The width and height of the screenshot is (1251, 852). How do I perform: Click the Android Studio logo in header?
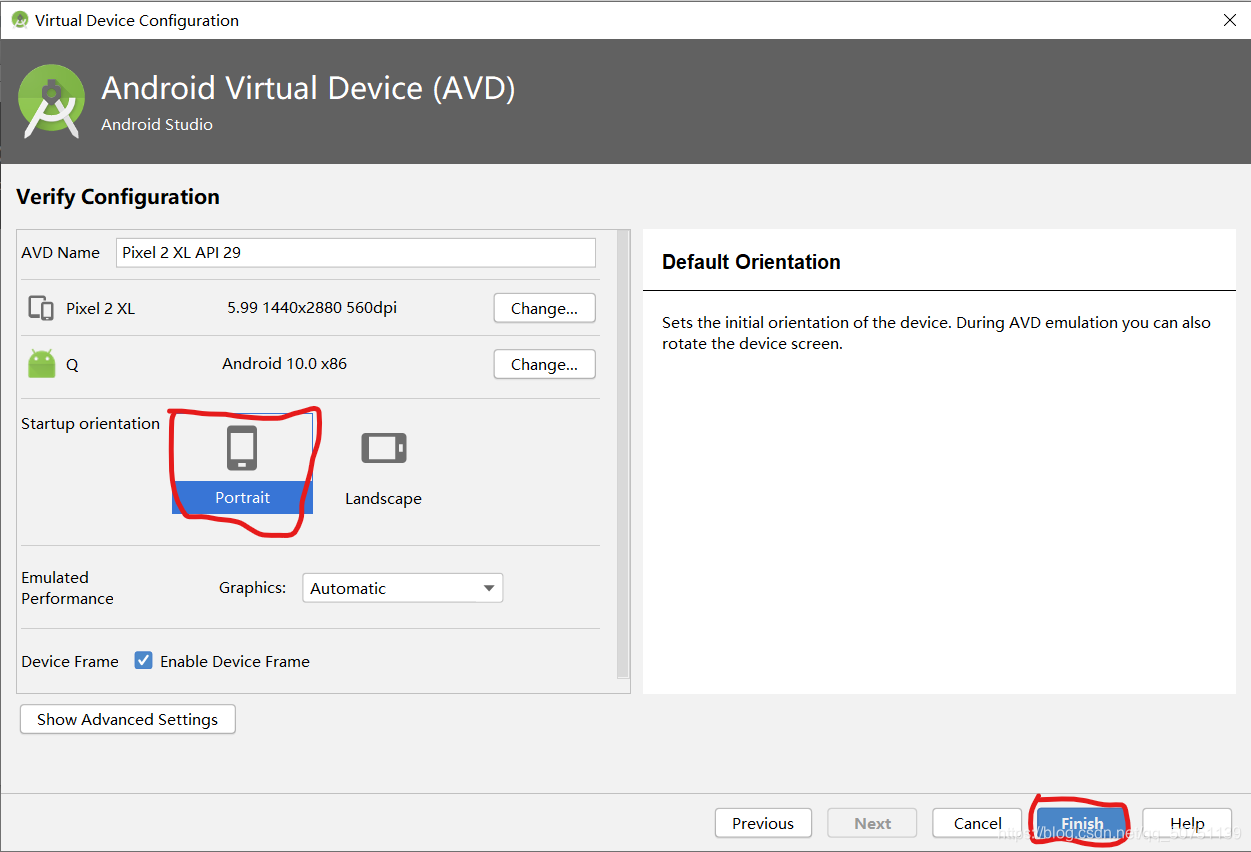click(51, 101)
